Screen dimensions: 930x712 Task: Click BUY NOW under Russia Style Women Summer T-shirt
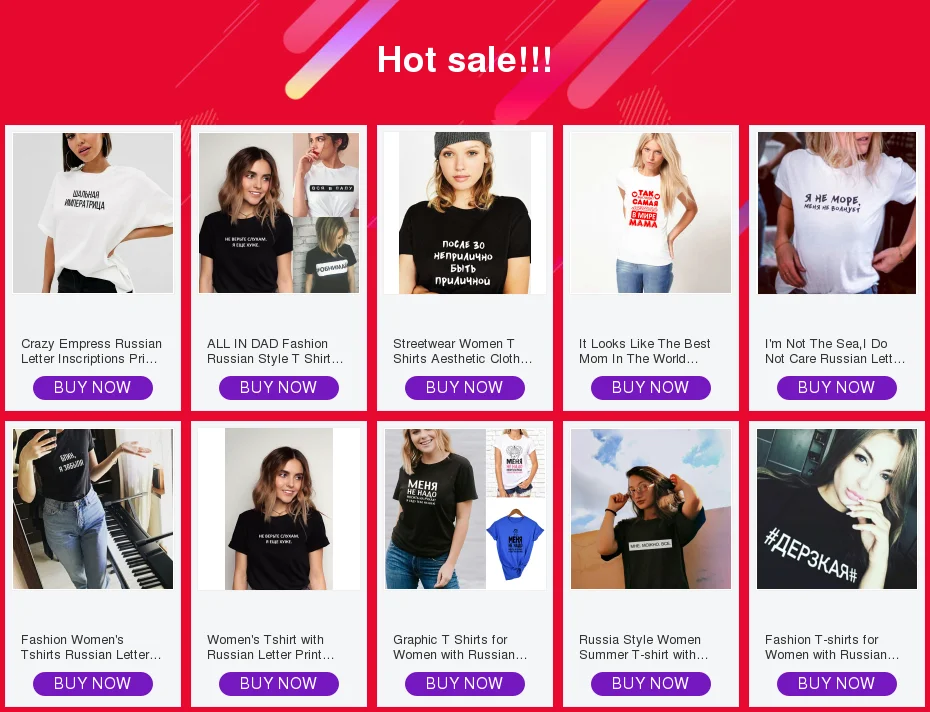(x=651, y=684)
